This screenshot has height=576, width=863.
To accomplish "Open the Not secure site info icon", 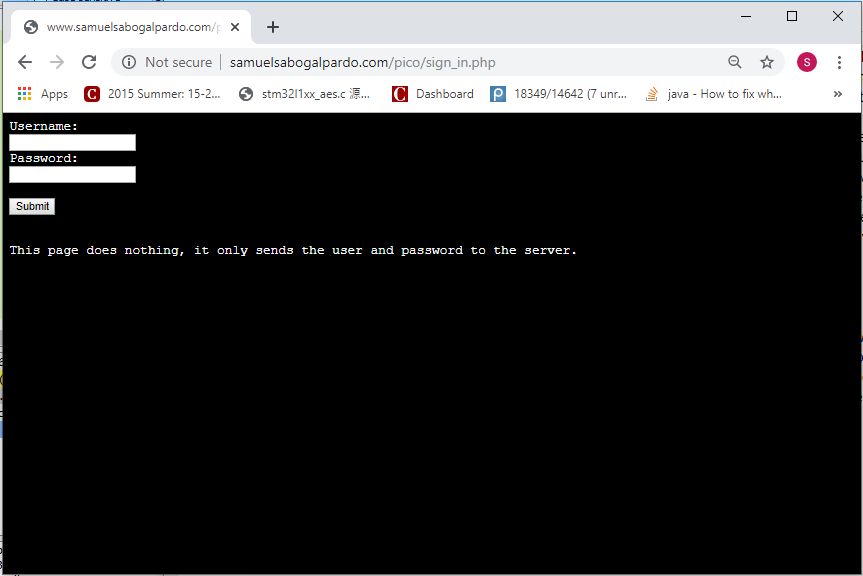I will tap(129, 62).
